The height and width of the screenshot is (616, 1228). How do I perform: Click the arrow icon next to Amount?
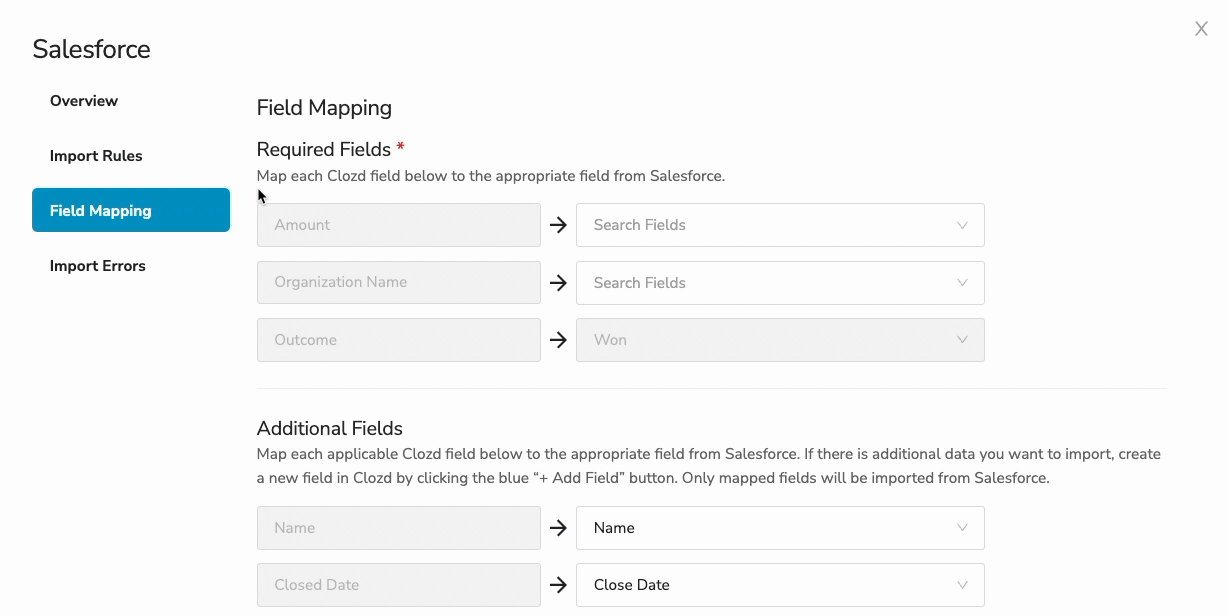click(557, 225)
